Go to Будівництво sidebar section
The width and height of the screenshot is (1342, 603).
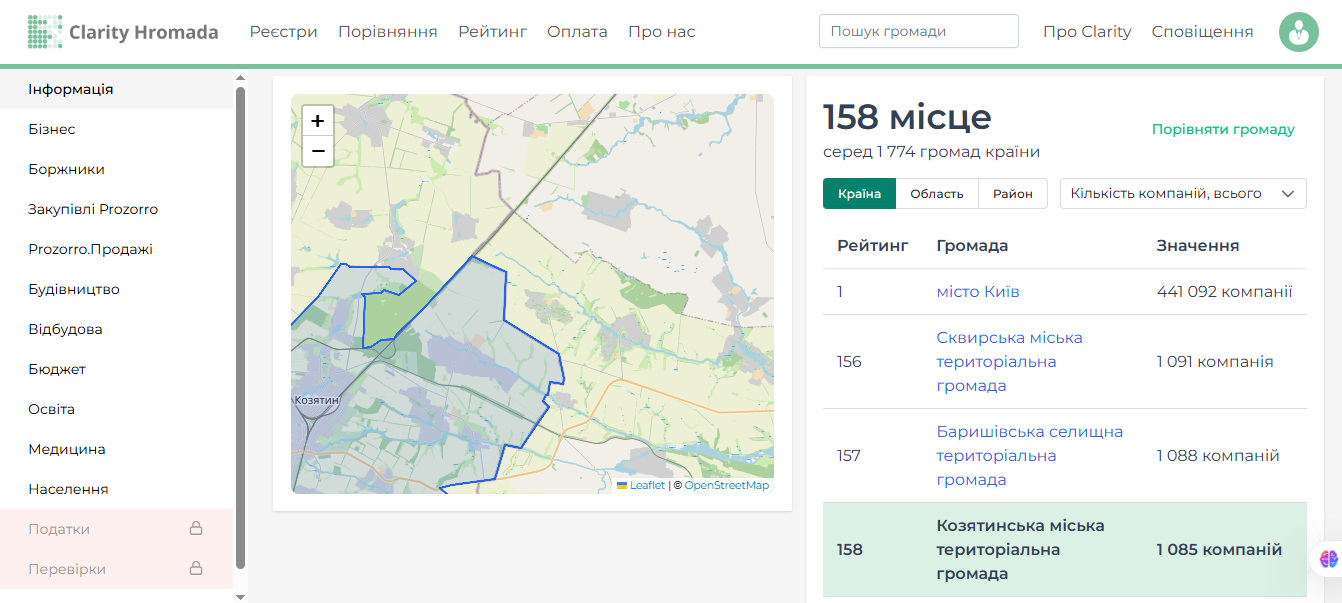point(116,289)
